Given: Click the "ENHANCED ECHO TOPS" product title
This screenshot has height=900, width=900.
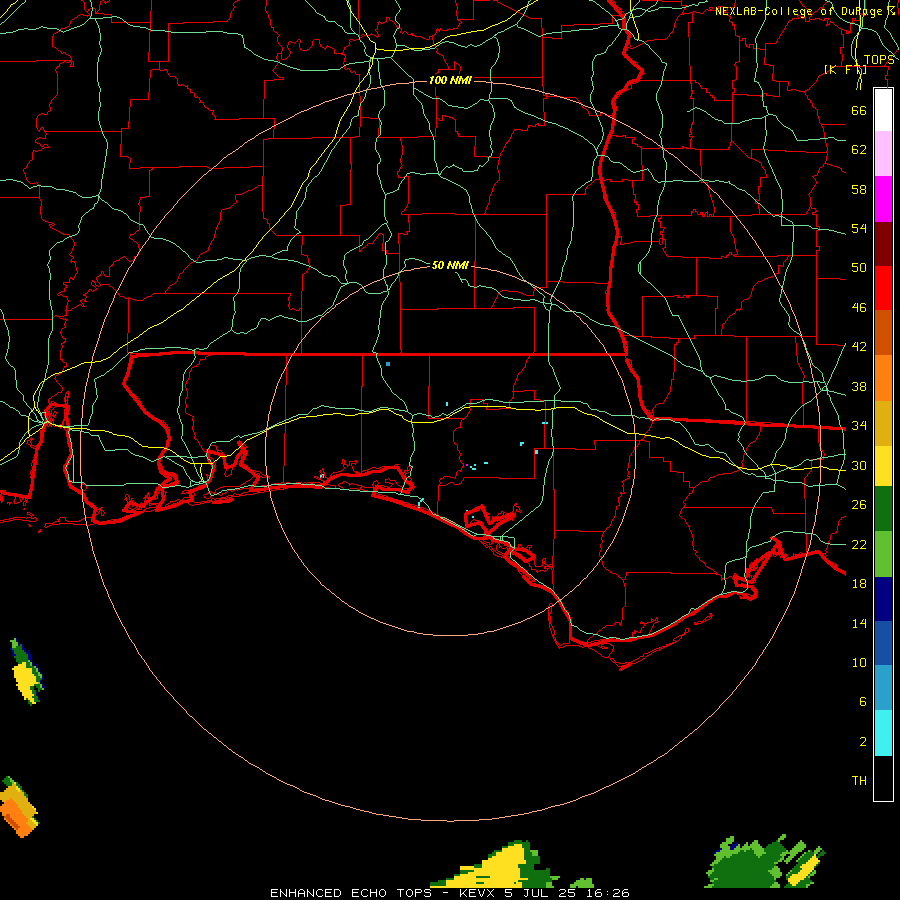Looking at the screenshot, I should click(351, 893).
